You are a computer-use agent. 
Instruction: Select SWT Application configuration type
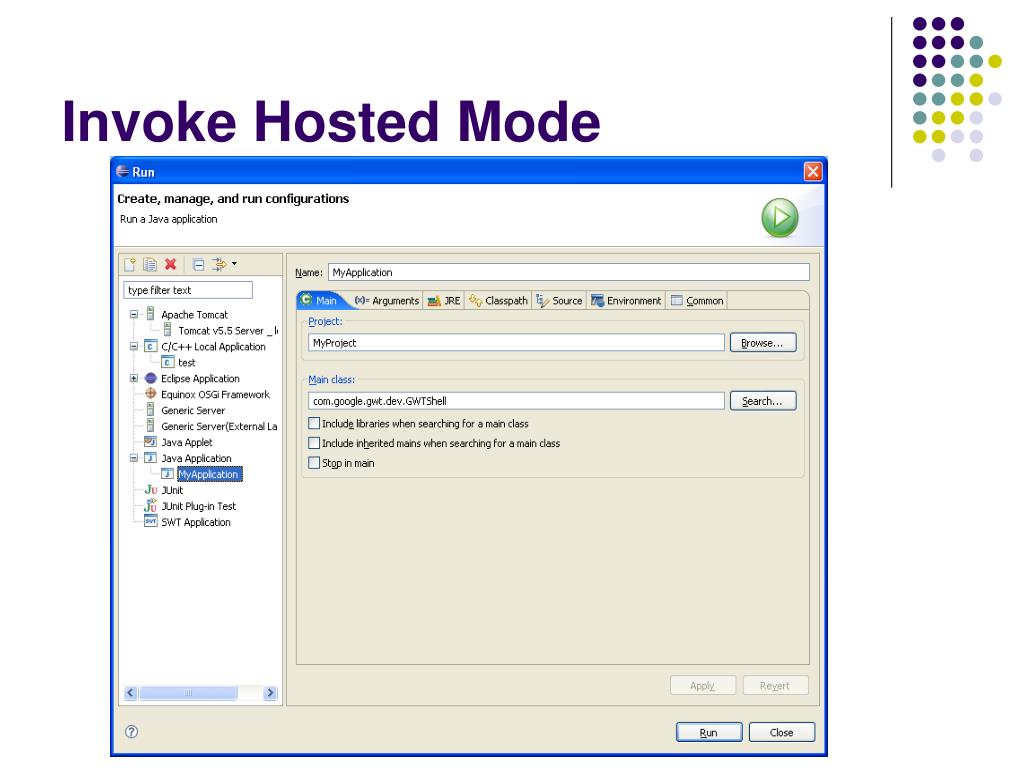pyautogui.click(x=195, y=522)
